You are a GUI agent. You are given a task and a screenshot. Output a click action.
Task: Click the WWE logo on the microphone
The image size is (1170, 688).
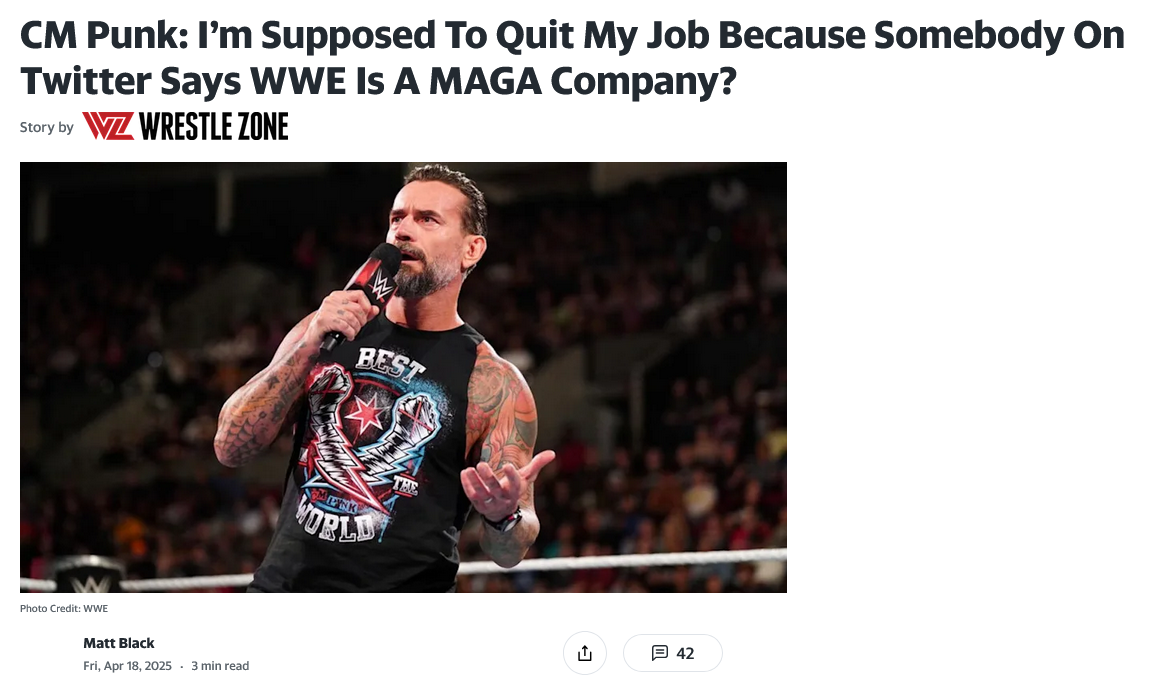click(x=381, y=287)
